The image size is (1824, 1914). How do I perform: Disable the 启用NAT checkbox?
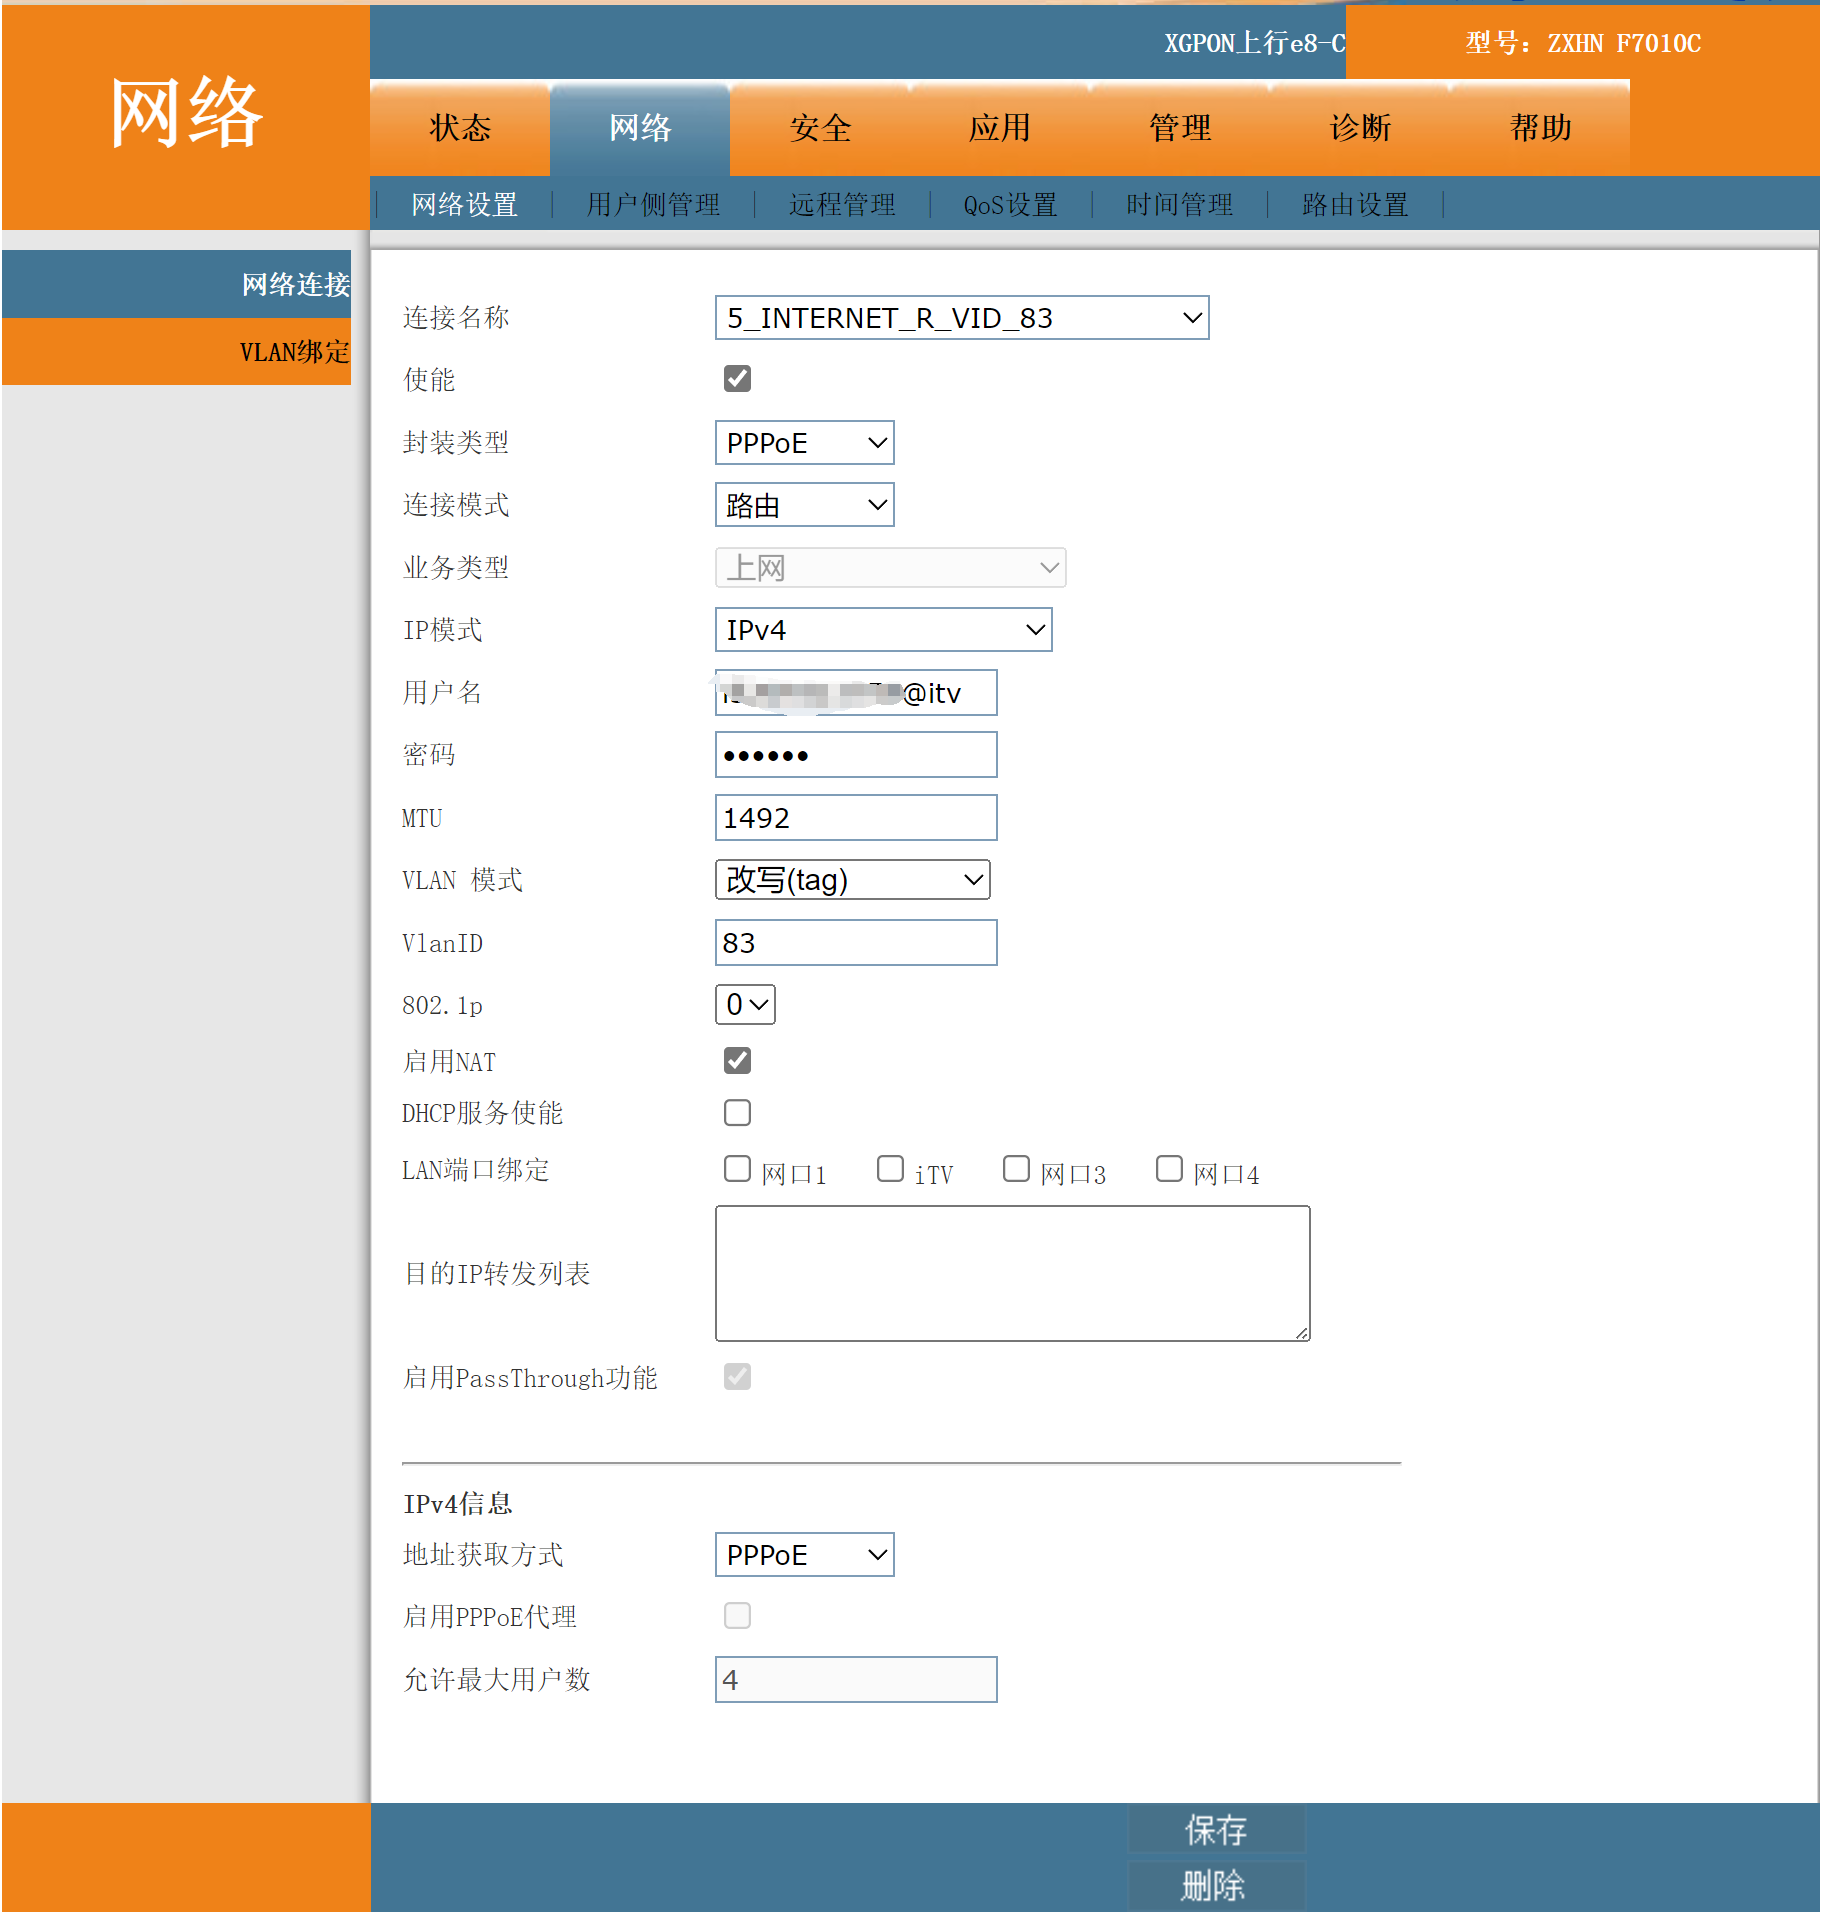click(737, 1061)
